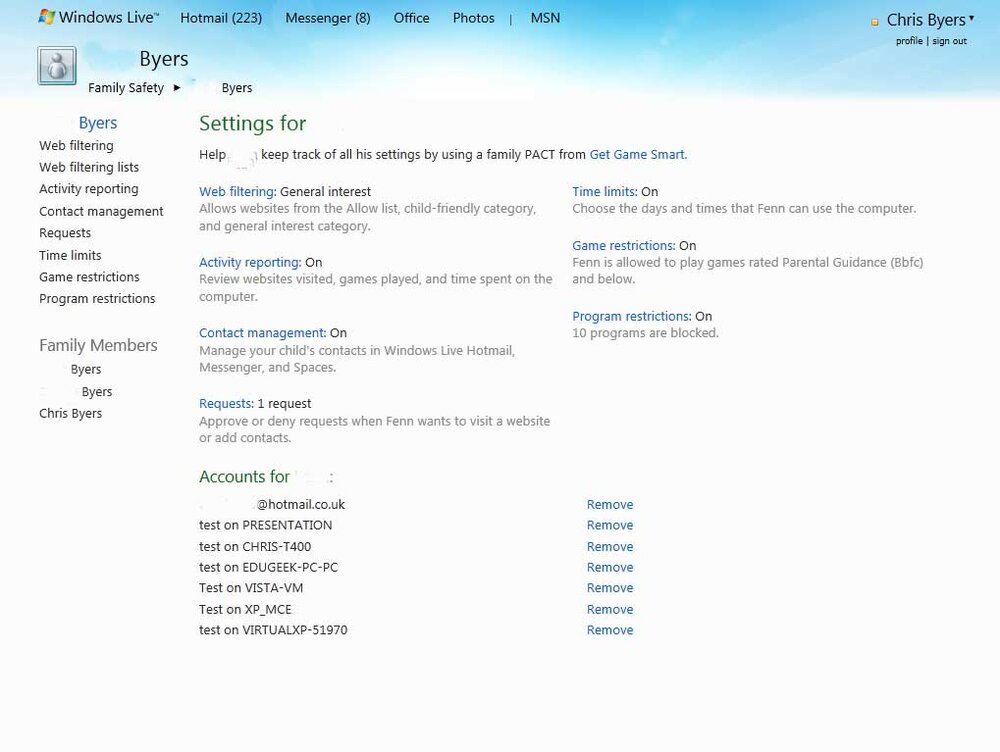This screenshot has width=1000, height=752.
Task: Open the MSN menu item
Action: [545, 18]
